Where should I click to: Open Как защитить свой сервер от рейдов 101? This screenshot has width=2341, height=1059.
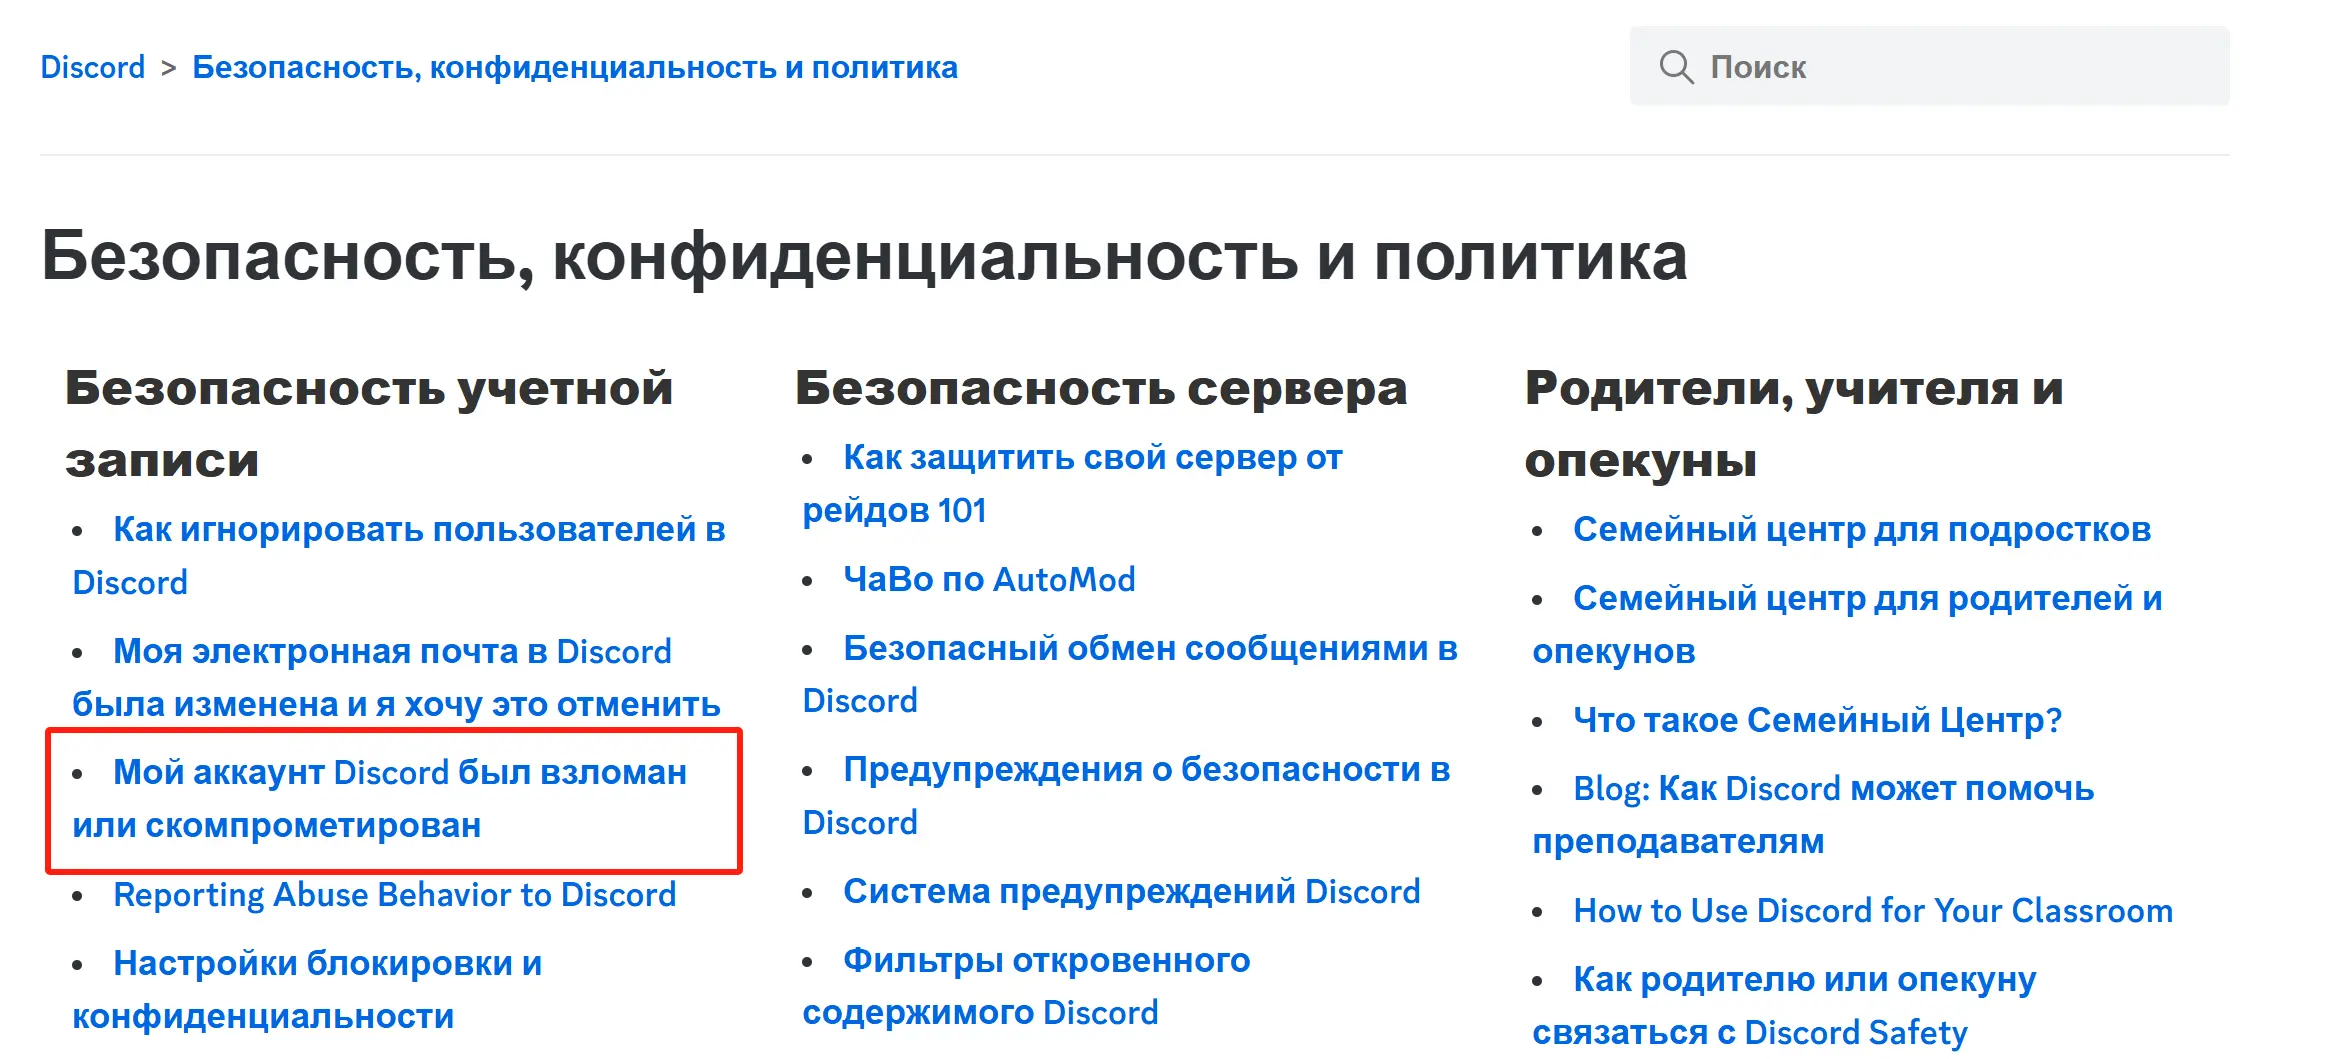pyautogui.click(x=1073, y=483)
